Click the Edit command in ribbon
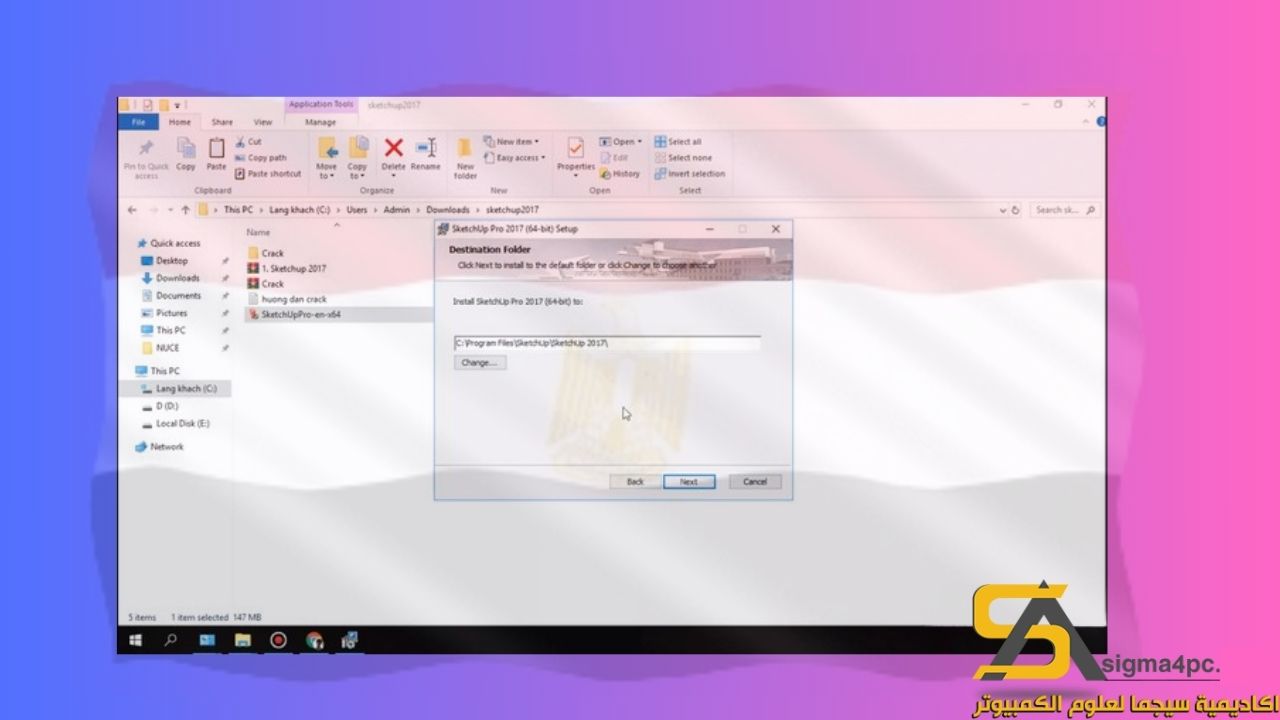 [x=615, y=158]
